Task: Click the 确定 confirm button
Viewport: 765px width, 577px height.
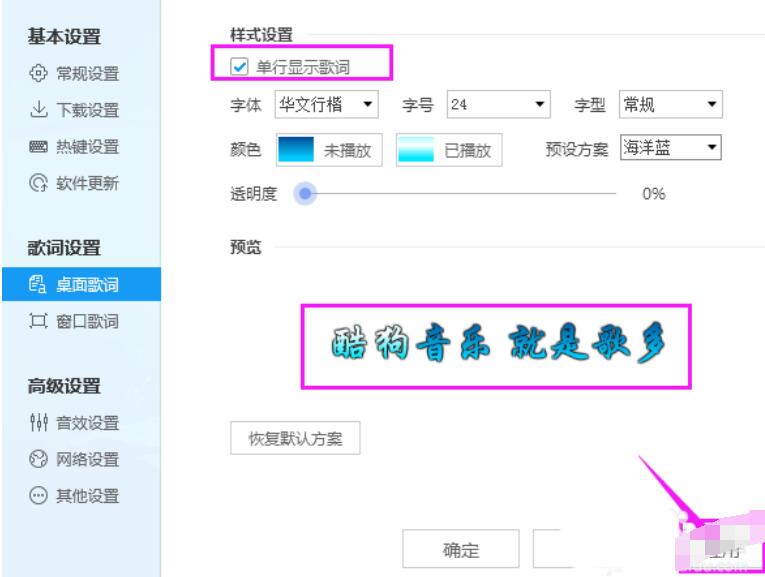Action: 461,549
